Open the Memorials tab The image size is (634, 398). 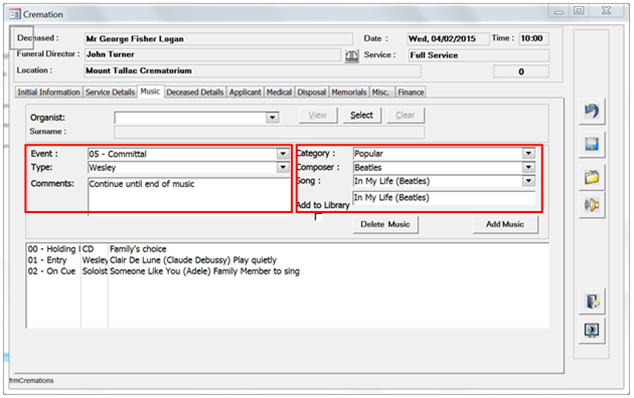(349, 92)
